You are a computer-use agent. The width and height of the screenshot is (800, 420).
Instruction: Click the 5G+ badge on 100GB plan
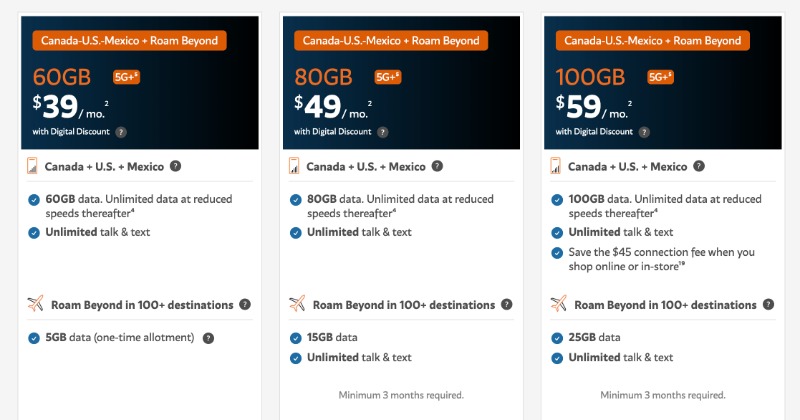(x=660, y=77)
